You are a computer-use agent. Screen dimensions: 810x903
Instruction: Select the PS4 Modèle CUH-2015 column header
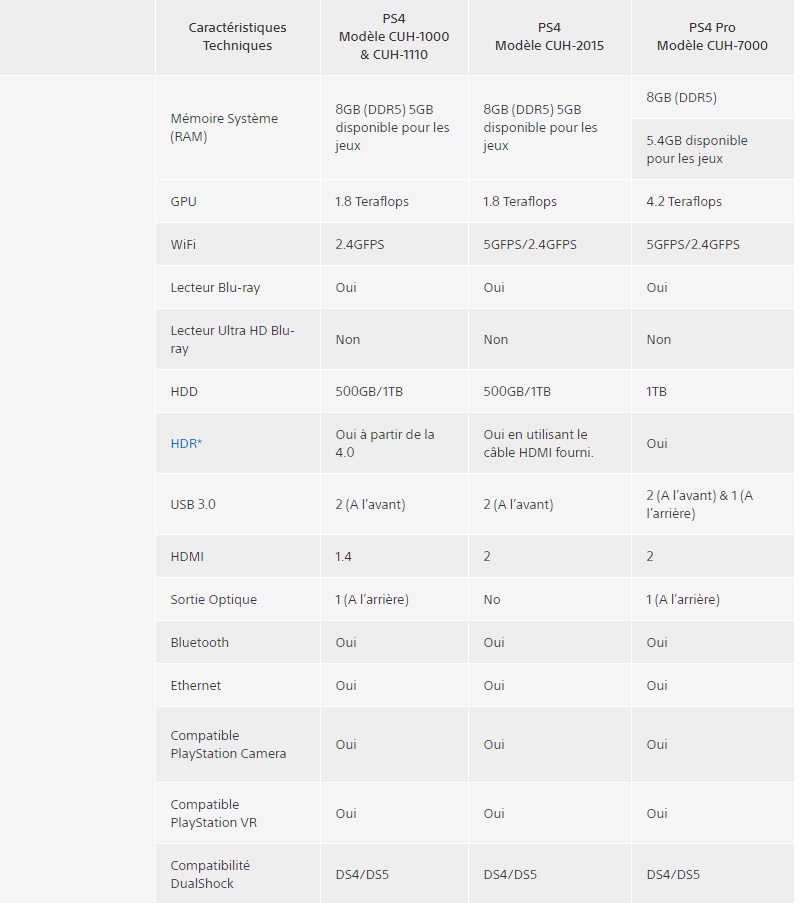[549, 36]
